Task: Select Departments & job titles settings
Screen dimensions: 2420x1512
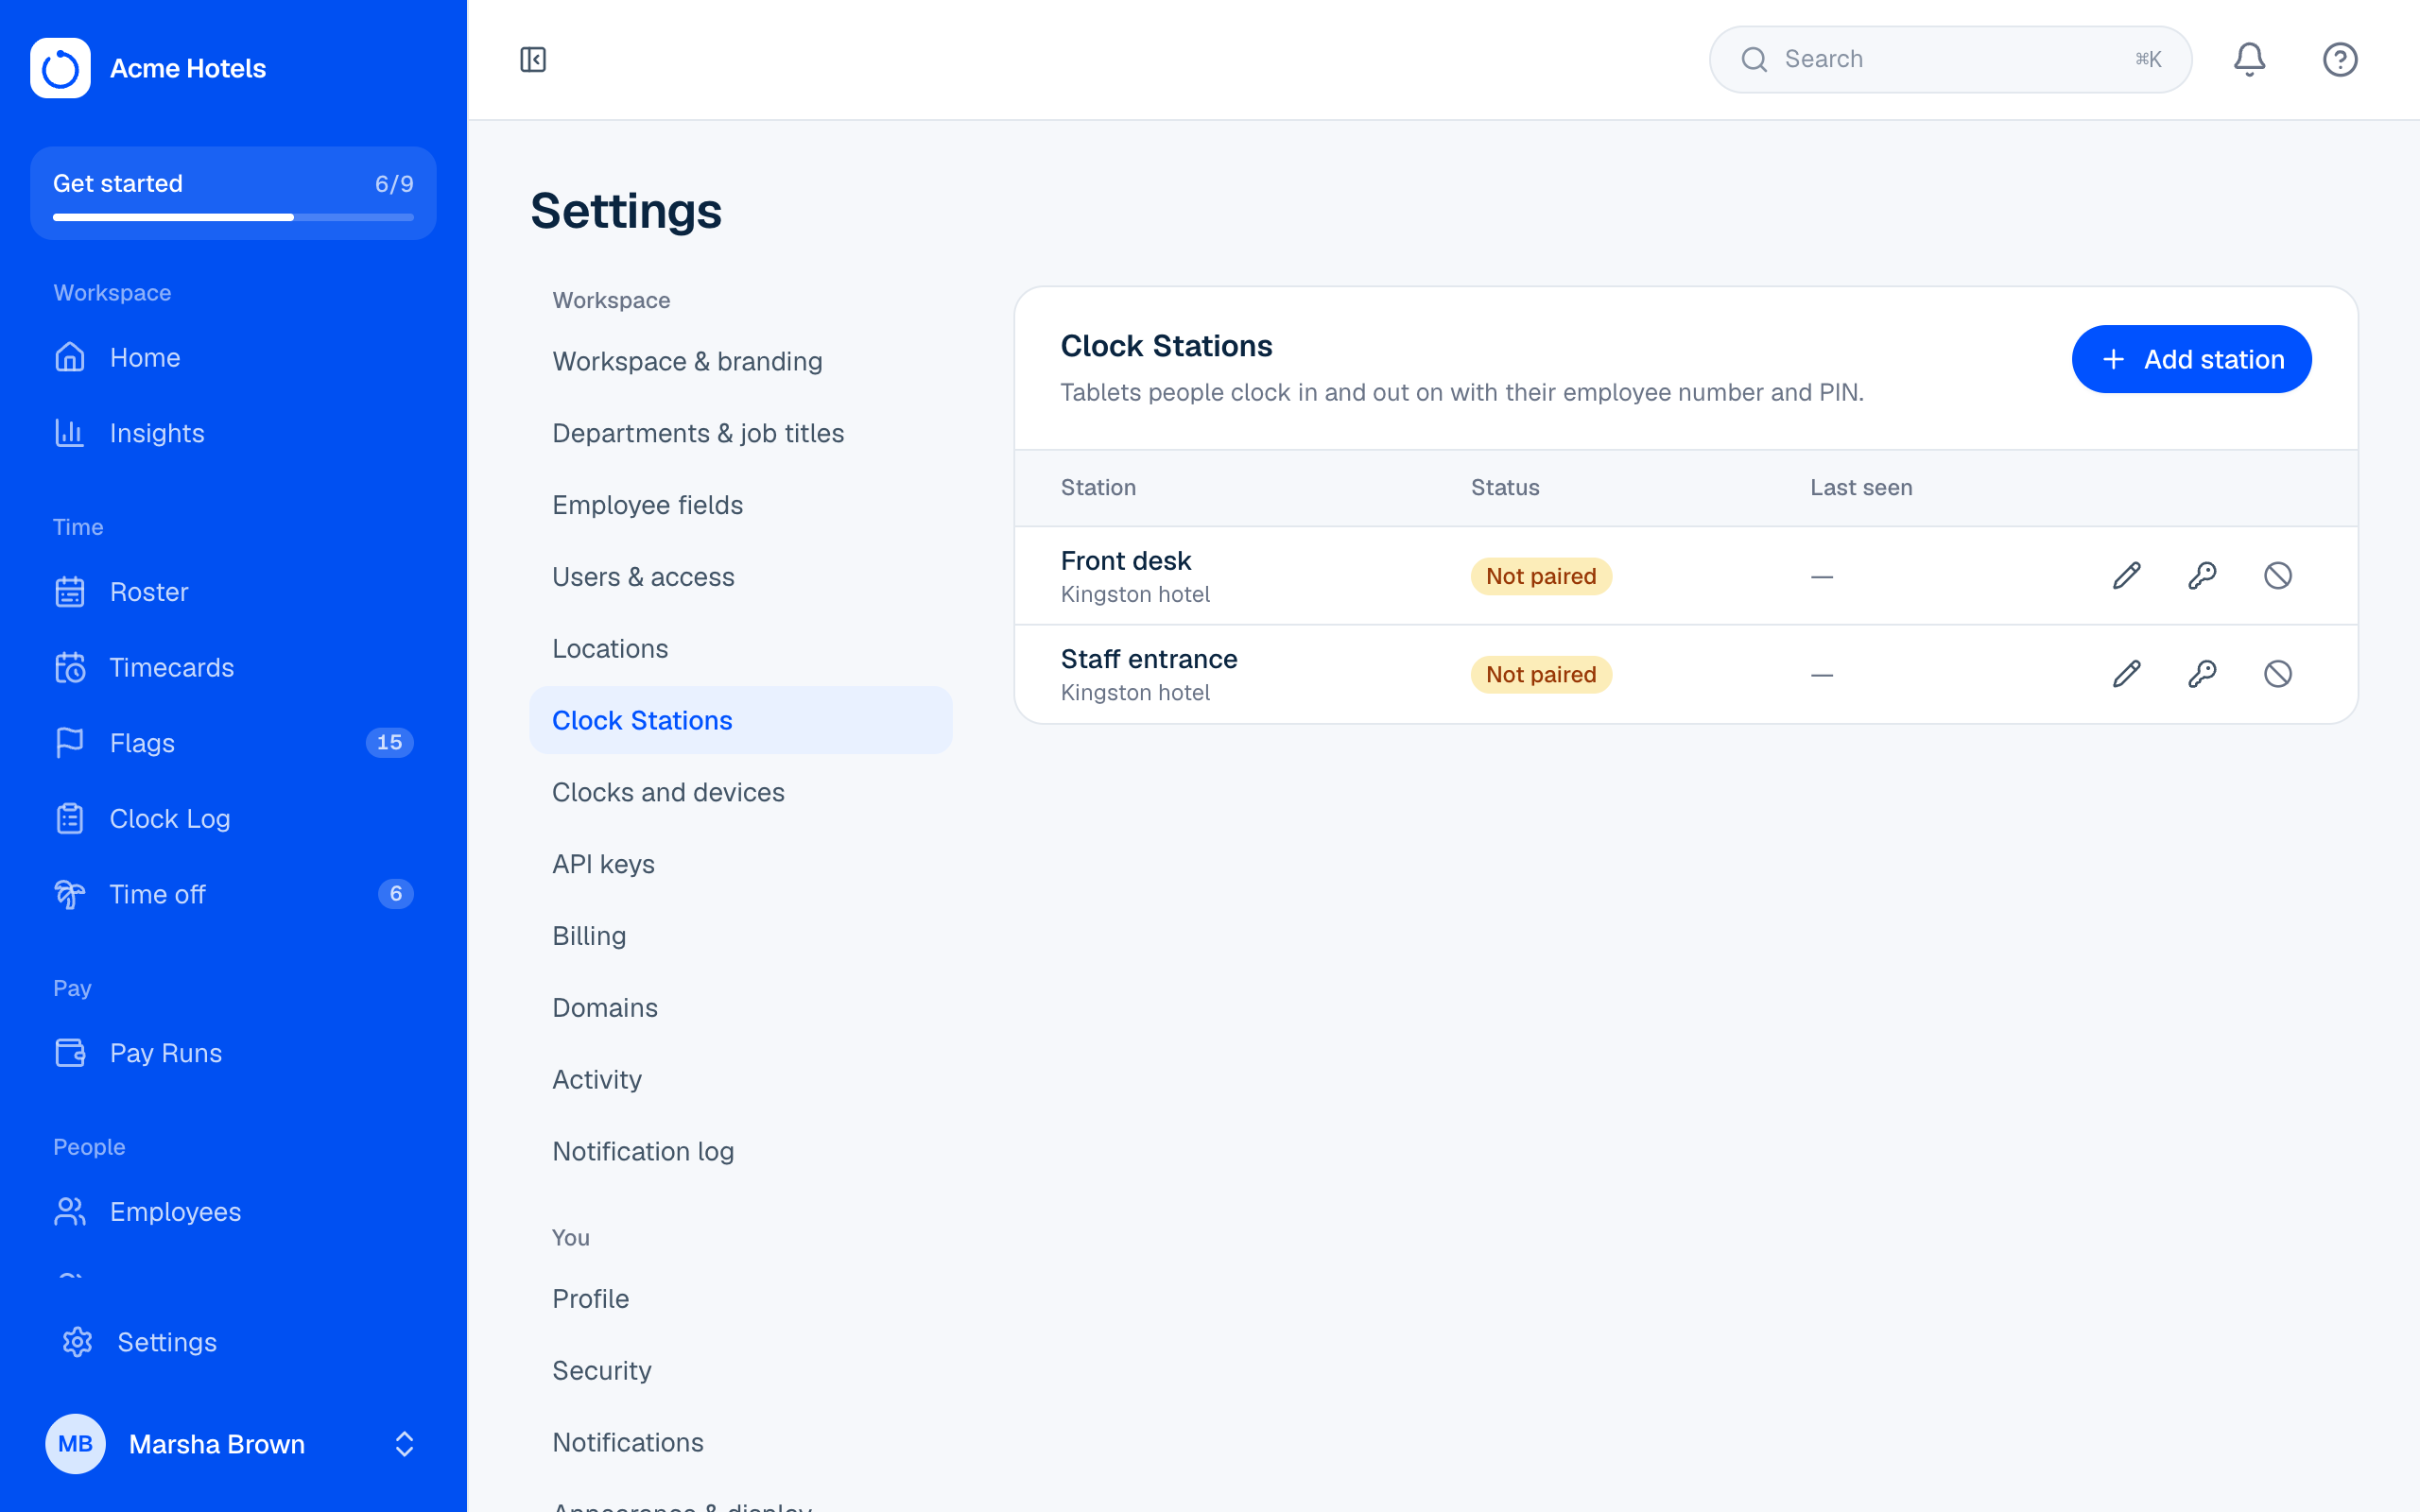Action: [741, 433]
